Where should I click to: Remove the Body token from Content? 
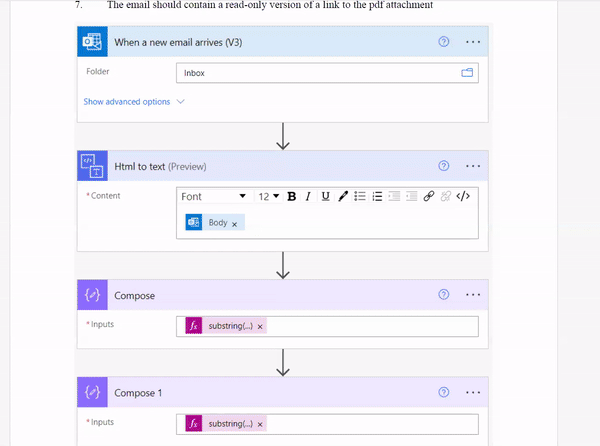tap(234, 224)
